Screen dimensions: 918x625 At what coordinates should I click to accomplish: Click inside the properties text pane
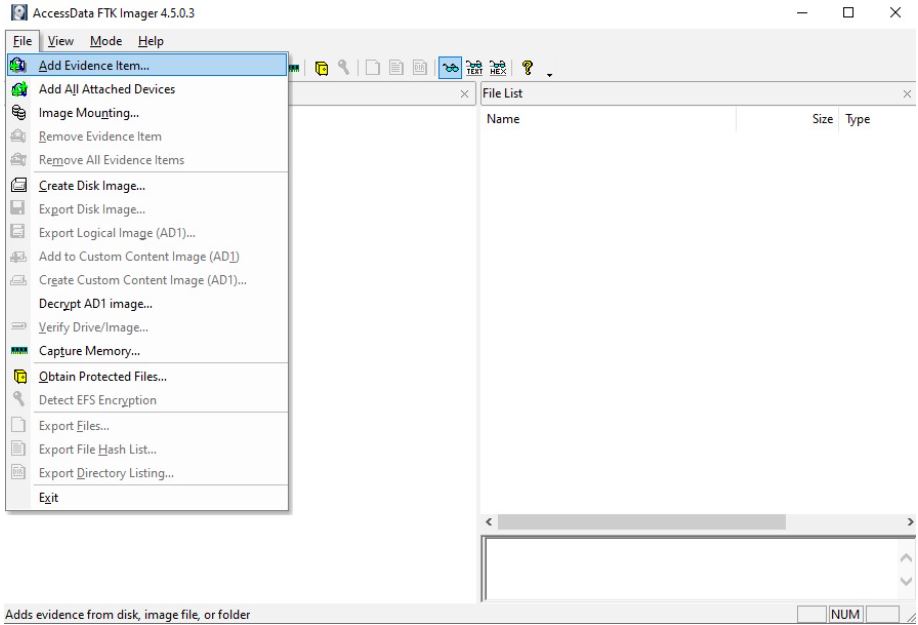(691, 569)
